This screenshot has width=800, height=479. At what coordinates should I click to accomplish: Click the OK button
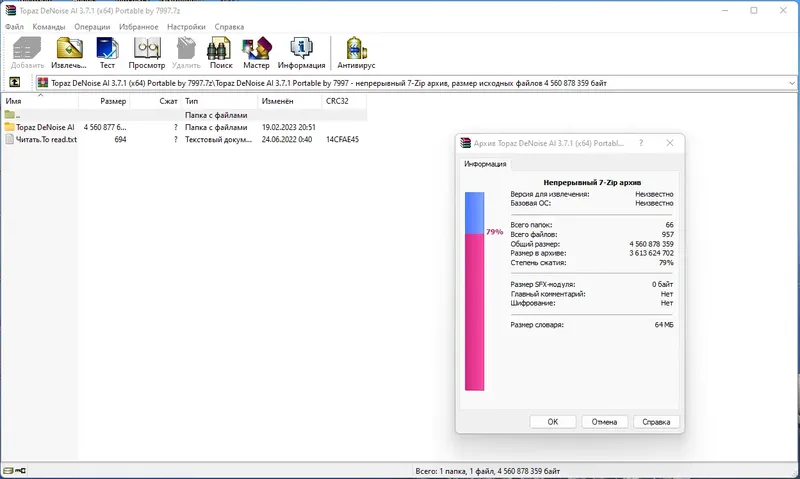coord(553,422)
